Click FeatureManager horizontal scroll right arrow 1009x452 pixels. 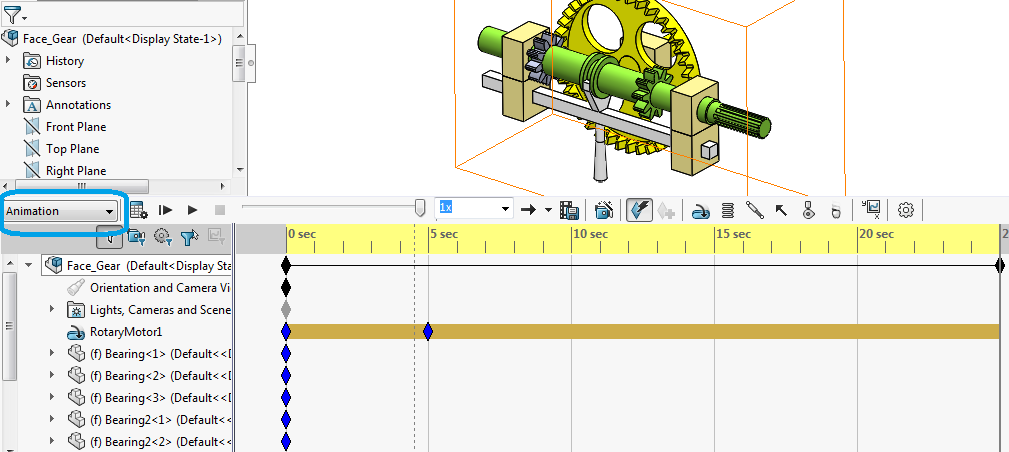coord(223,186)
